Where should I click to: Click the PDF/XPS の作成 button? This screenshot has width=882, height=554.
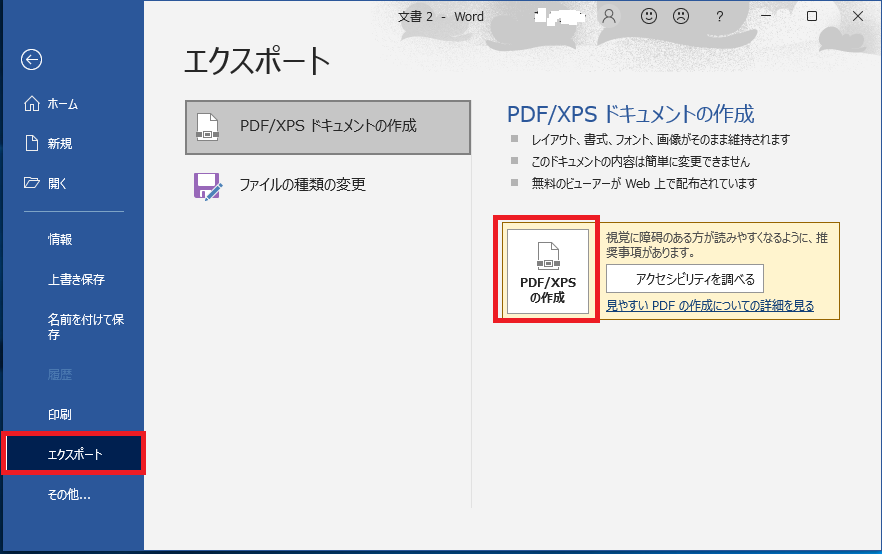tap(548, 271)
